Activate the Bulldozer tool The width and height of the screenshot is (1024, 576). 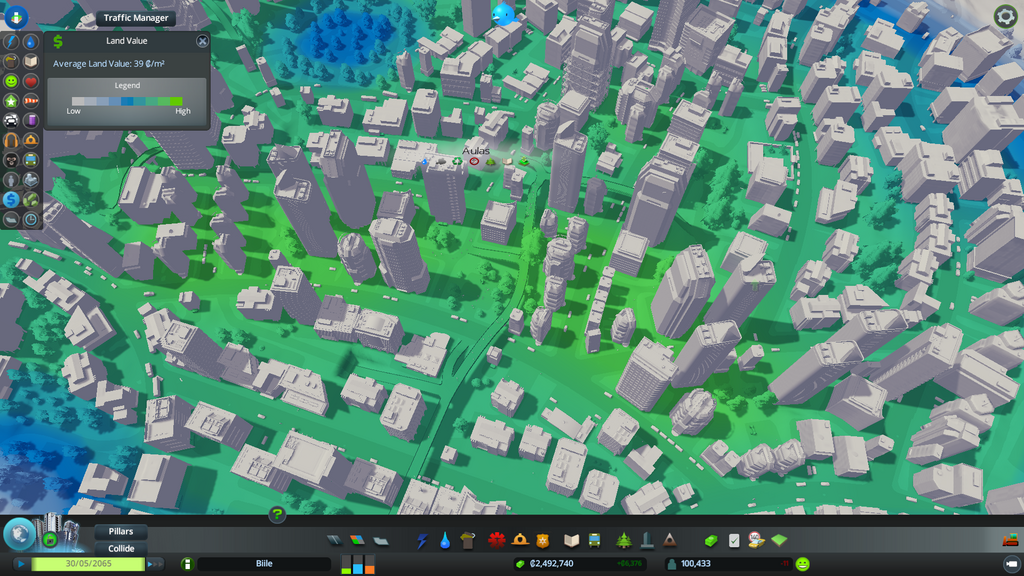tap(1010, 540)
